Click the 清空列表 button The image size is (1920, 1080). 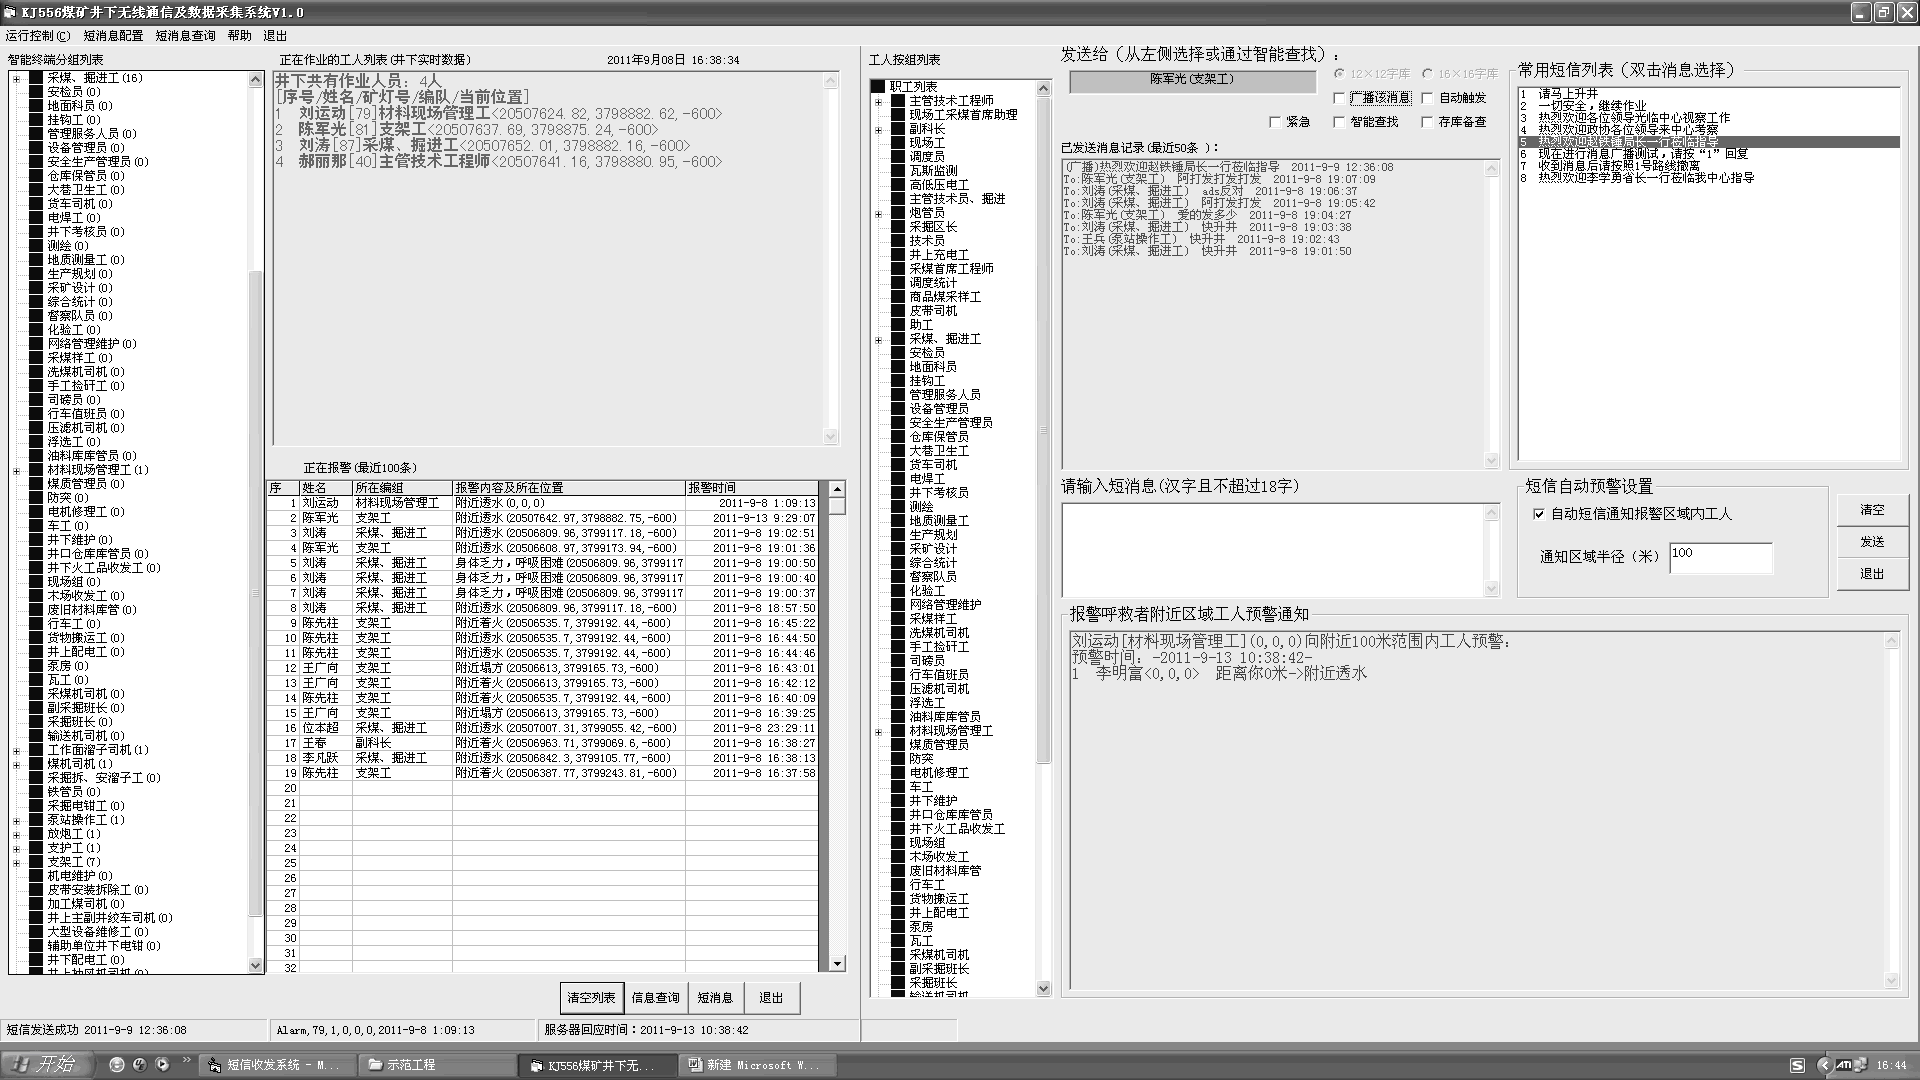point(591,998)
